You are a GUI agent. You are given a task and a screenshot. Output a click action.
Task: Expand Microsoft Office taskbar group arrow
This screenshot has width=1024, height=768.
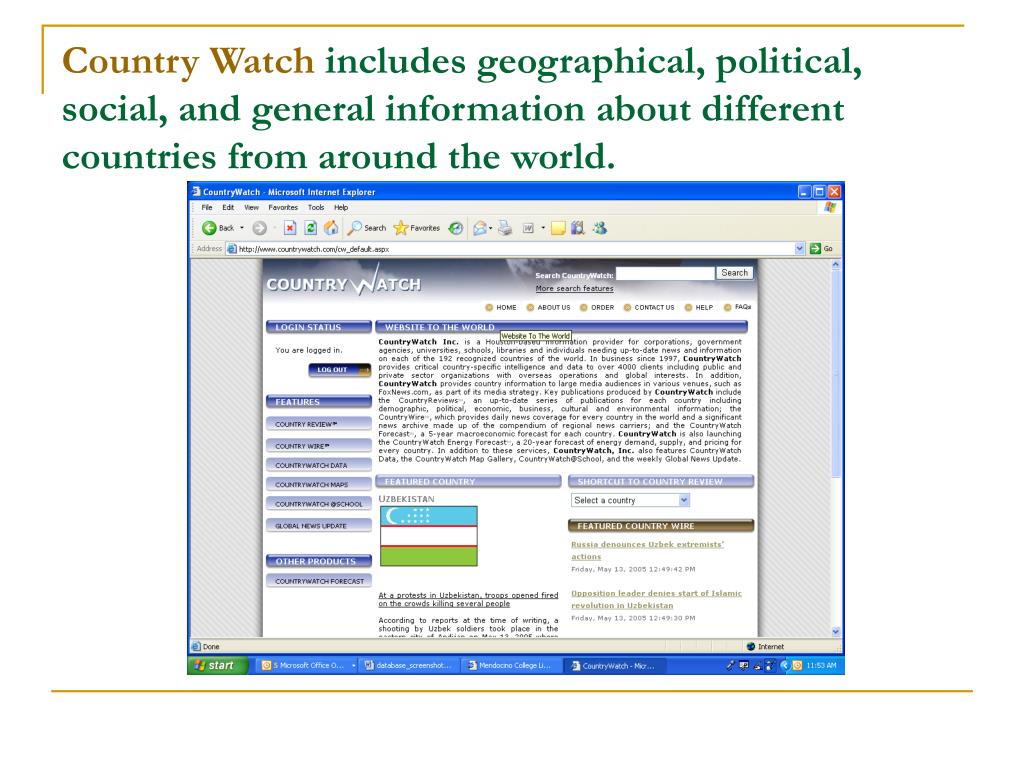pos(353,665)
